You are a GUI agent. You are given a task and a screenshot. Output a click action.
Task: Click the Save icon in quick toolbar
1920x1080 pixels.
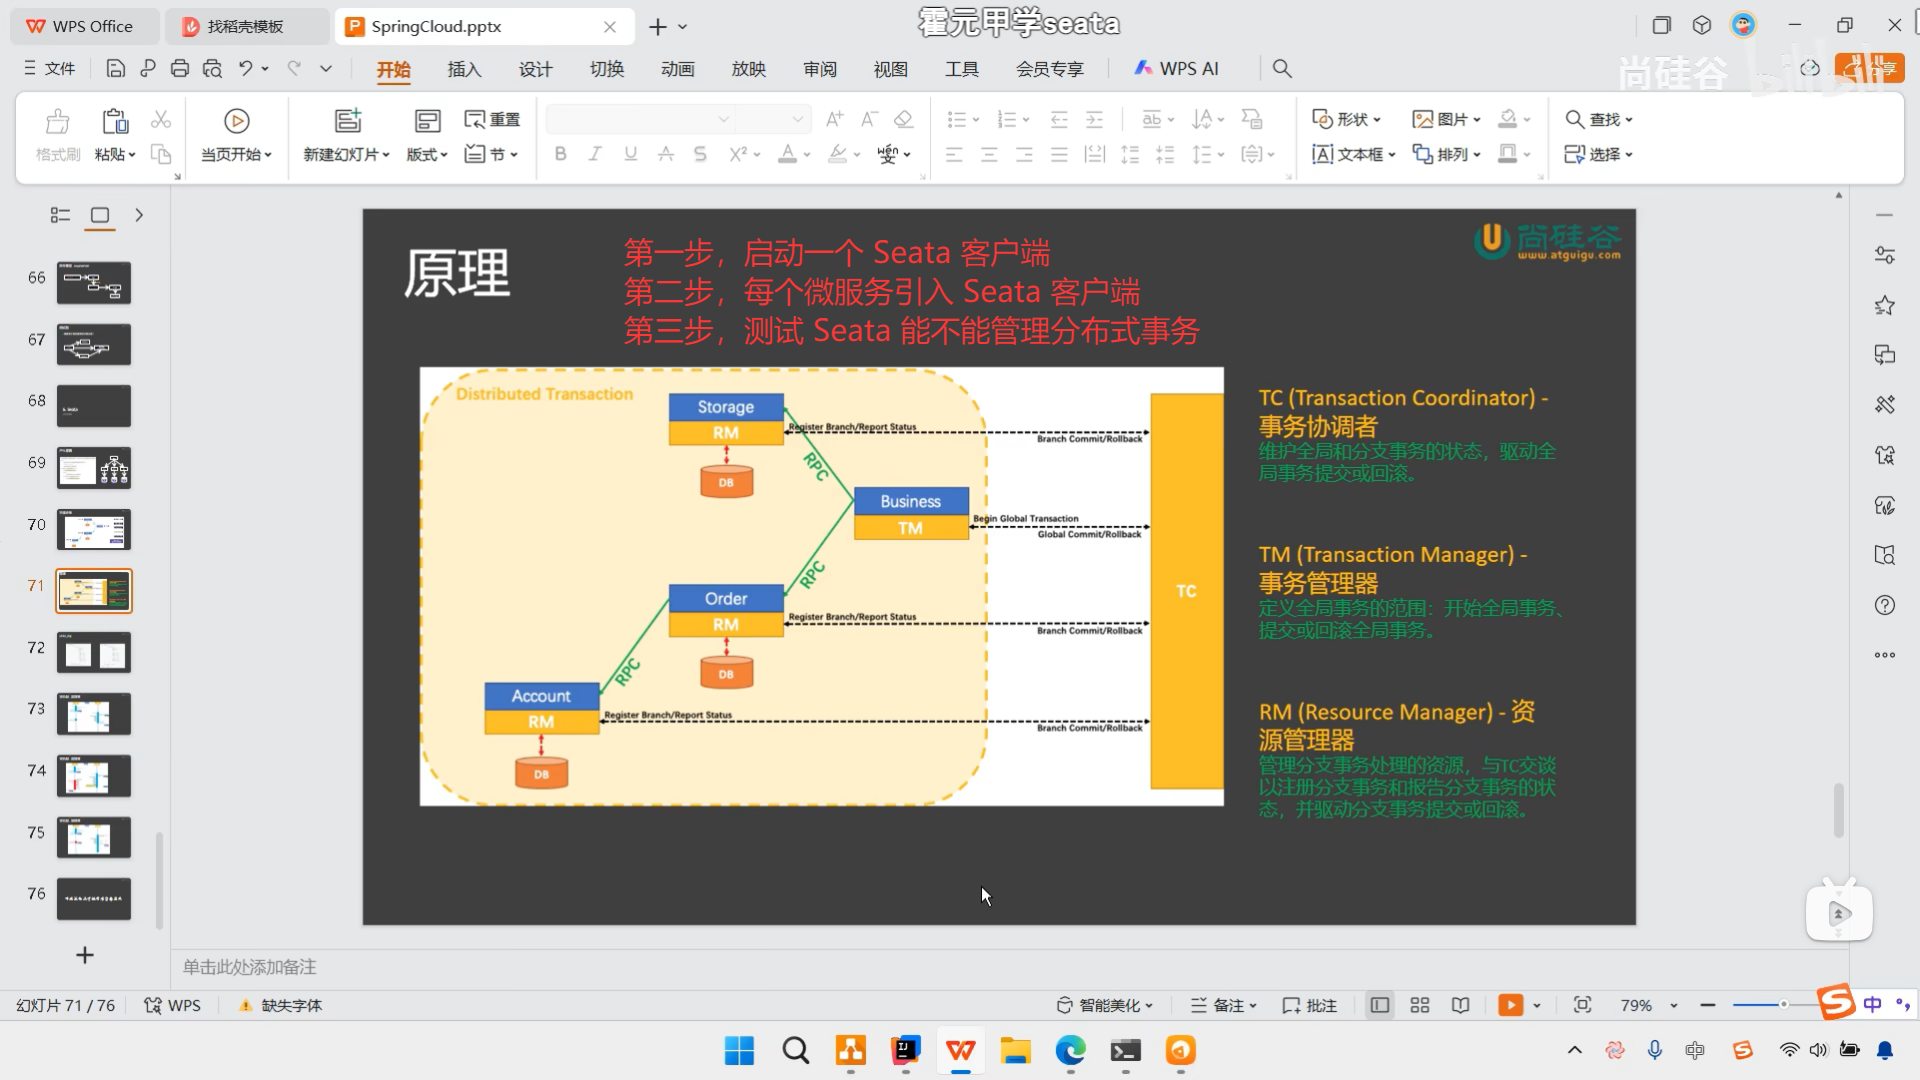coord(115,68)
